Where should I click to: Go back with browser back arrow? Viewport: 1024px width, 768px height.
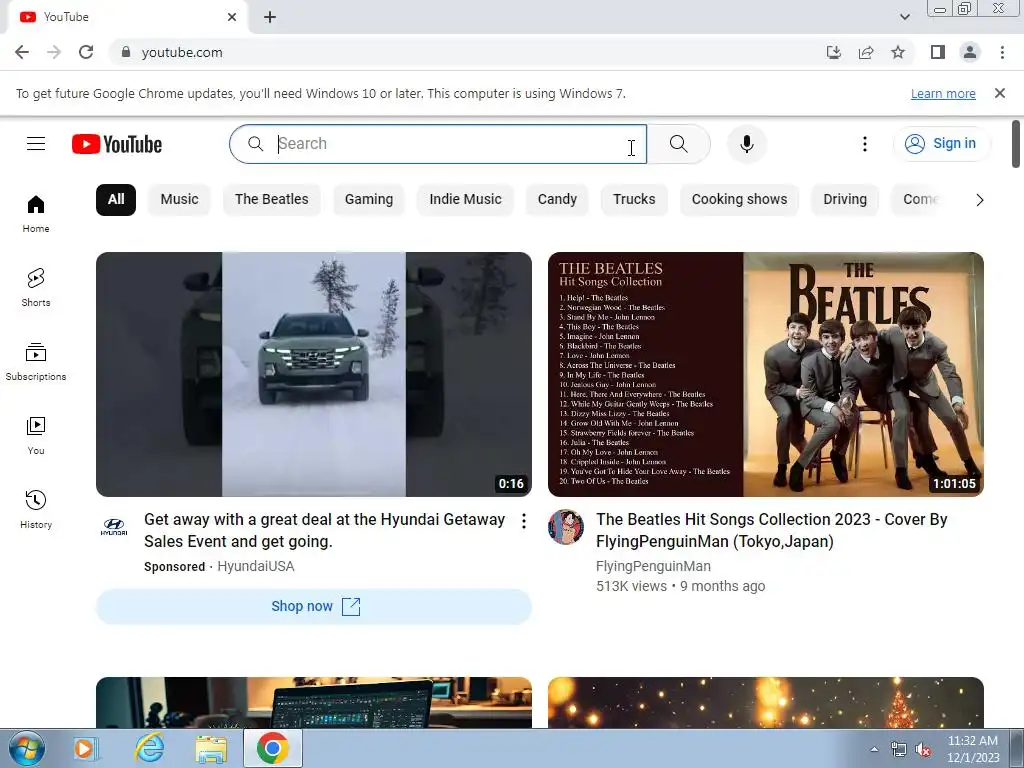(x=22, y=52)
